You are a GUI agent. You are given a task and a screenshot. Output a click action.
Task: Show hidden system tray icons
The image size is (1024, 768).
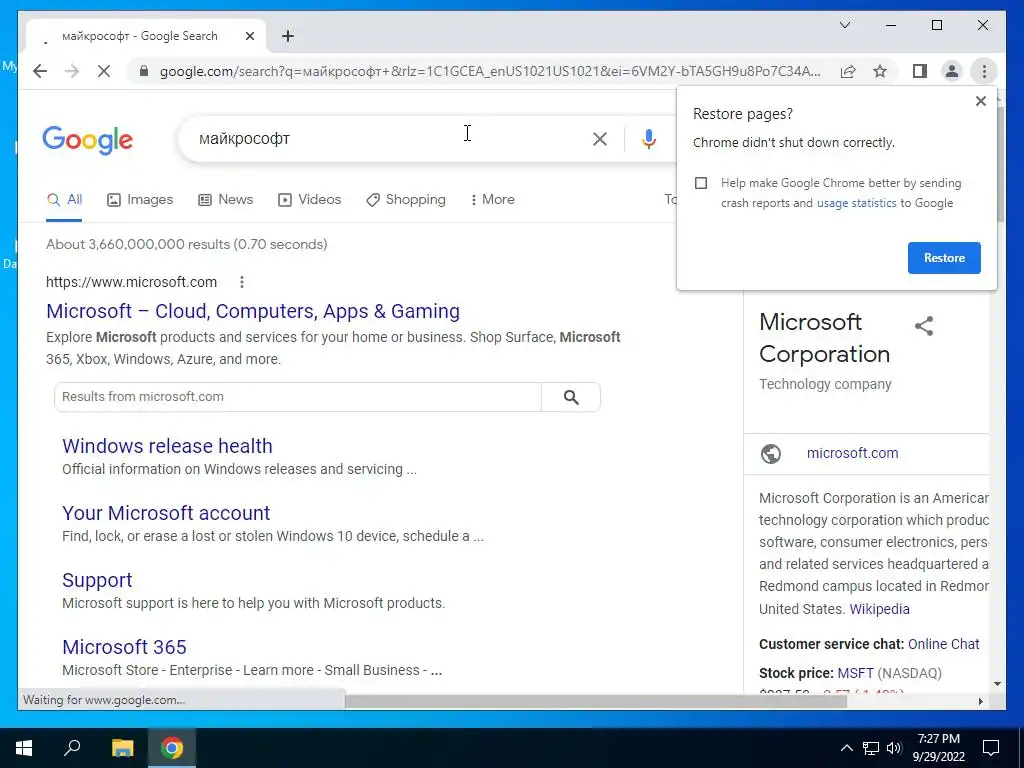click(846, 748)
